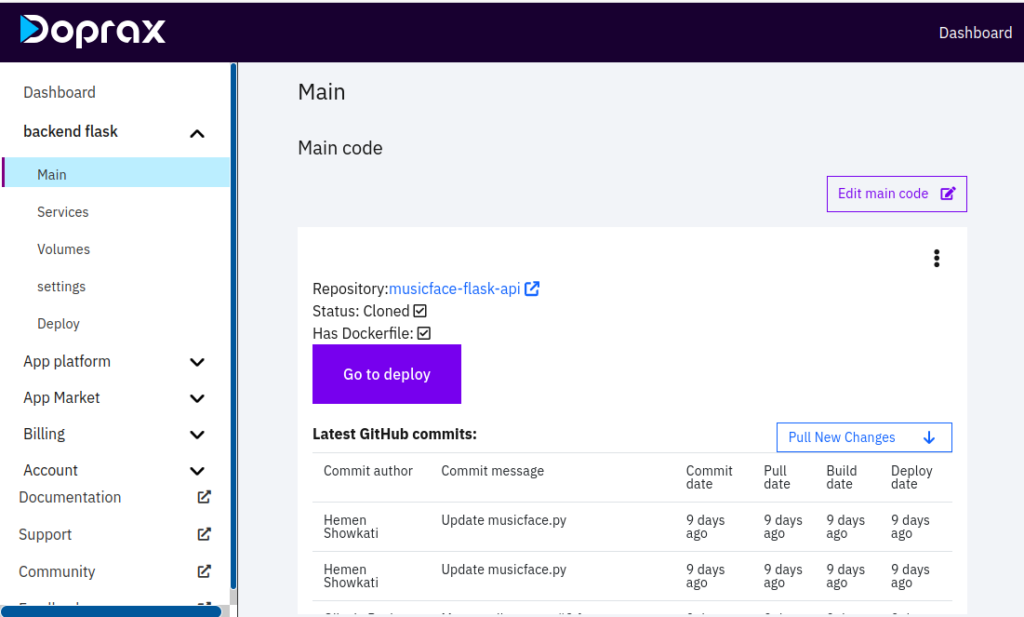Toggle the Status: Cloned checkbox
Screen dimensions: 1024x617
pyautogui.click(x=420, y=311)
